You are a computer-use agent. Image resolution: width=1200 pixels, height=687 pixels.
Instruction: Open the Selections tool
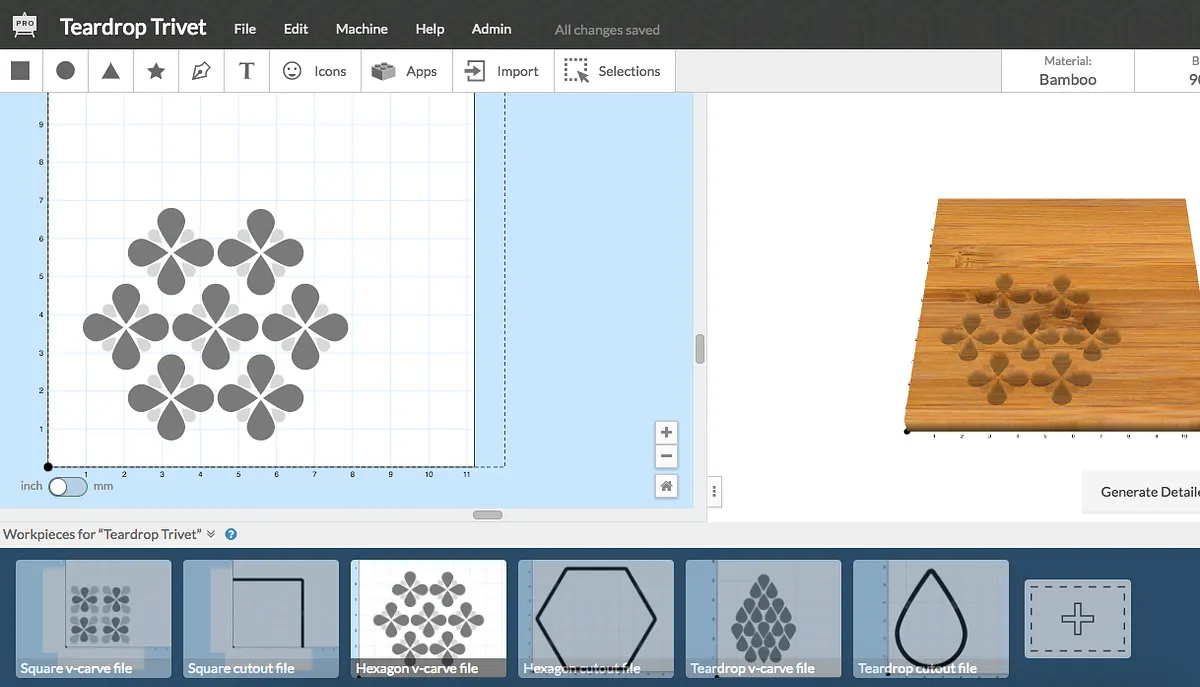pyautogui.click(x=613, y=71)
